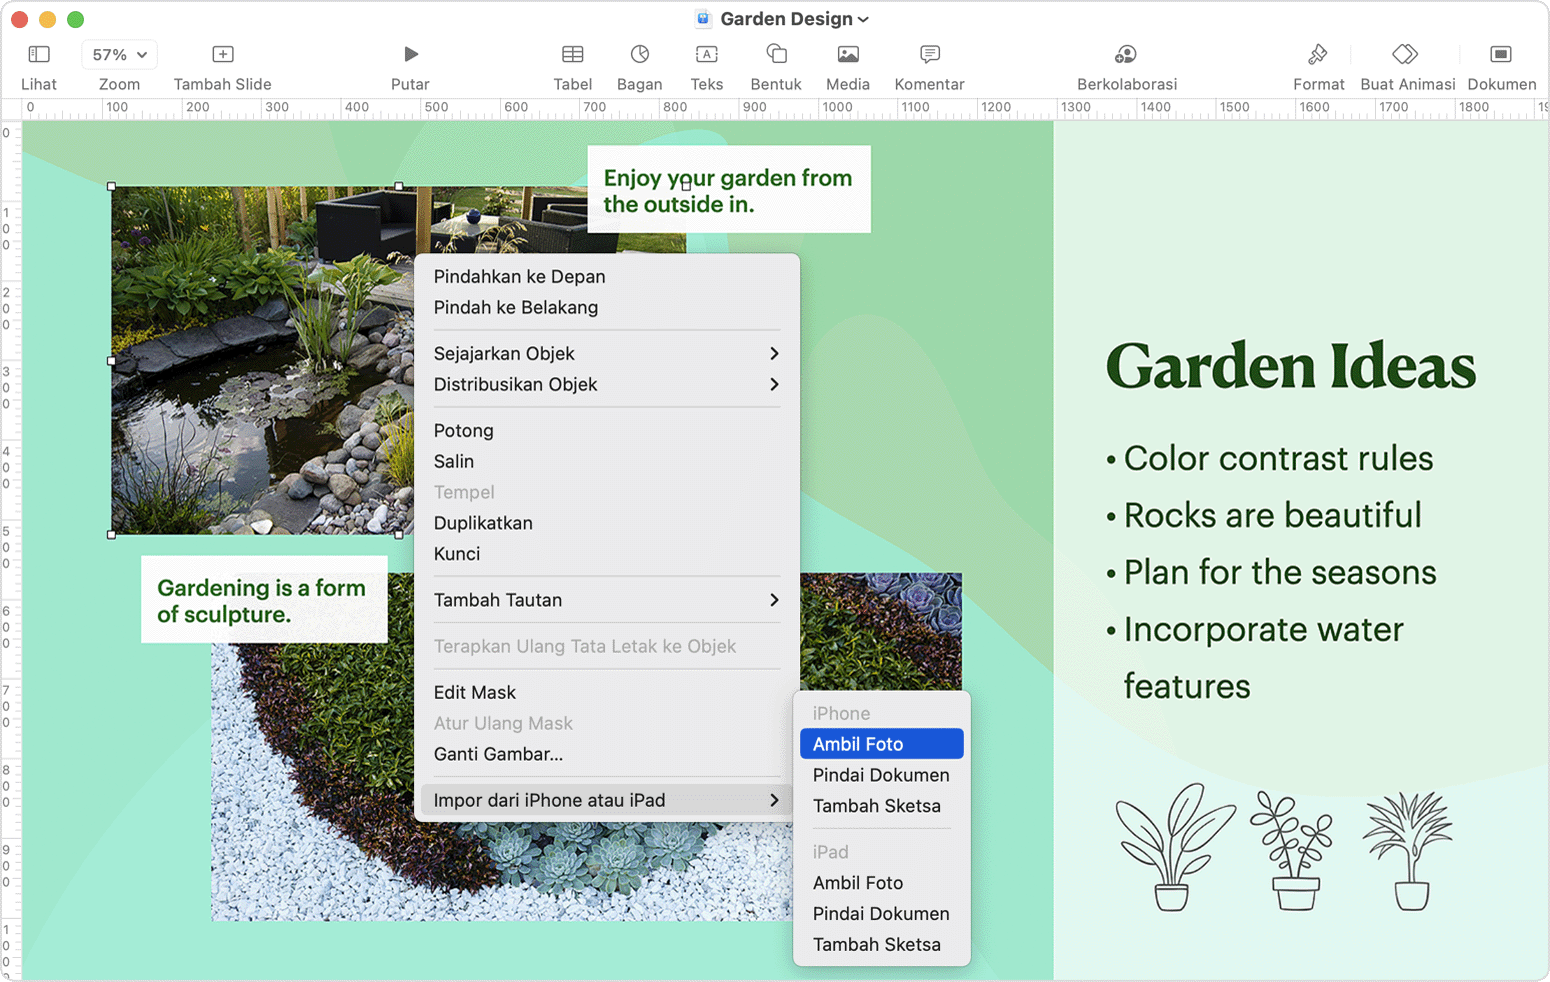Toggle the Format sidebar panel

pos(1318,55)
